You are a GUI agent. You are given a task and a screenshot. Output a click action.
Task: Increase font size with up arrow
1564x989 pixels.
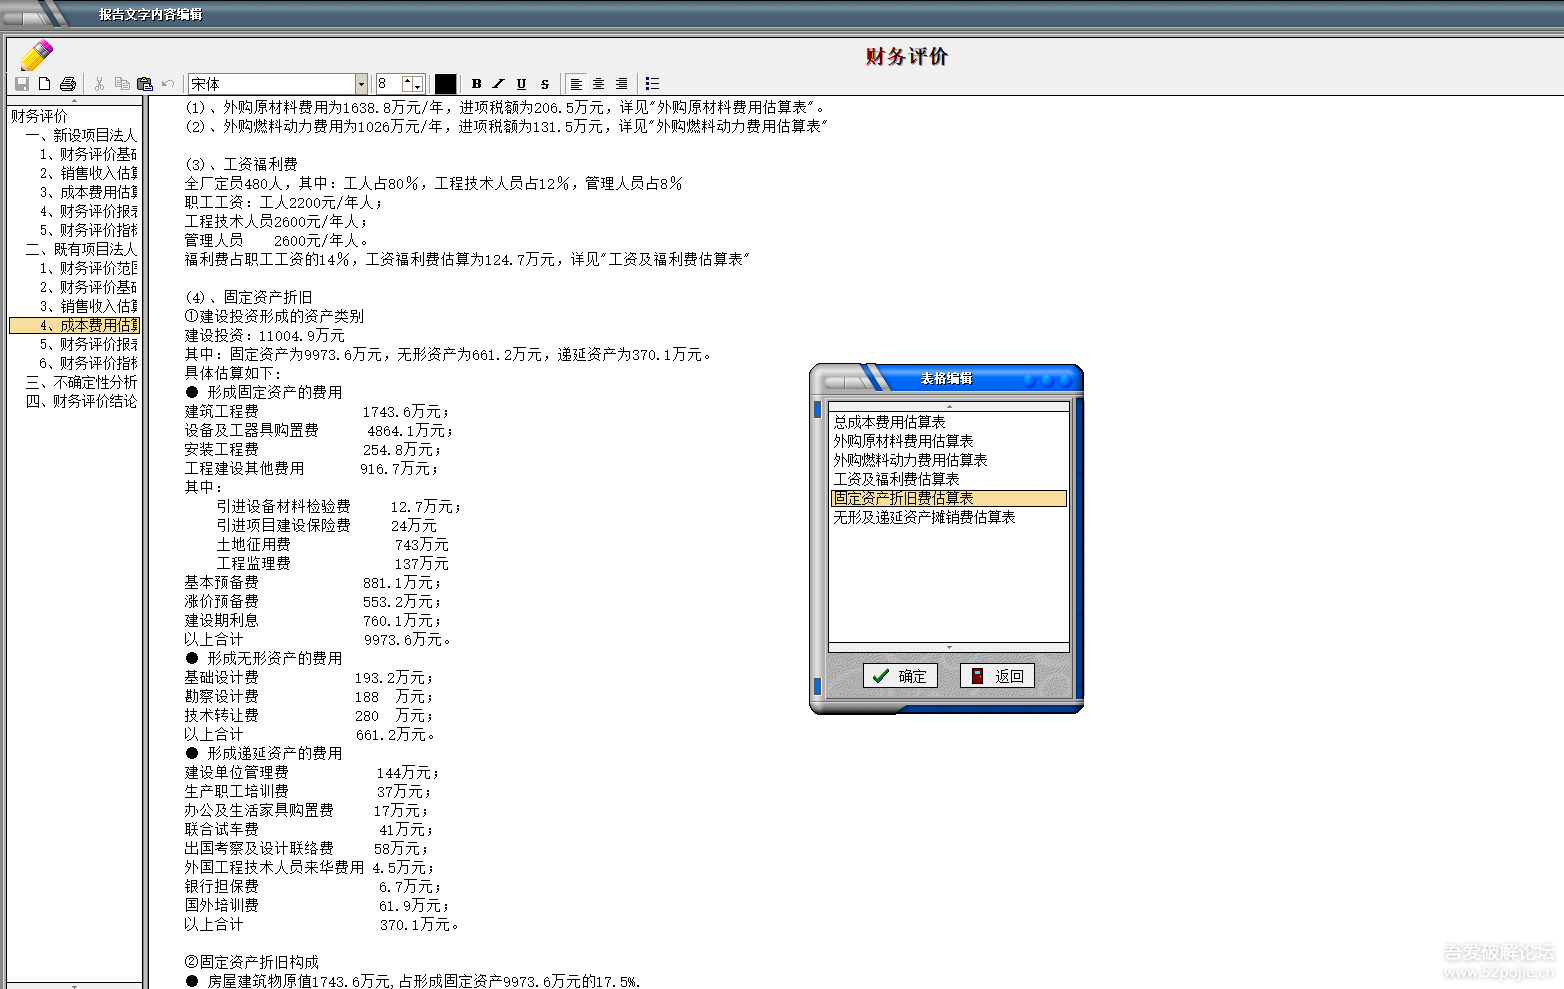tap(408, 80)
